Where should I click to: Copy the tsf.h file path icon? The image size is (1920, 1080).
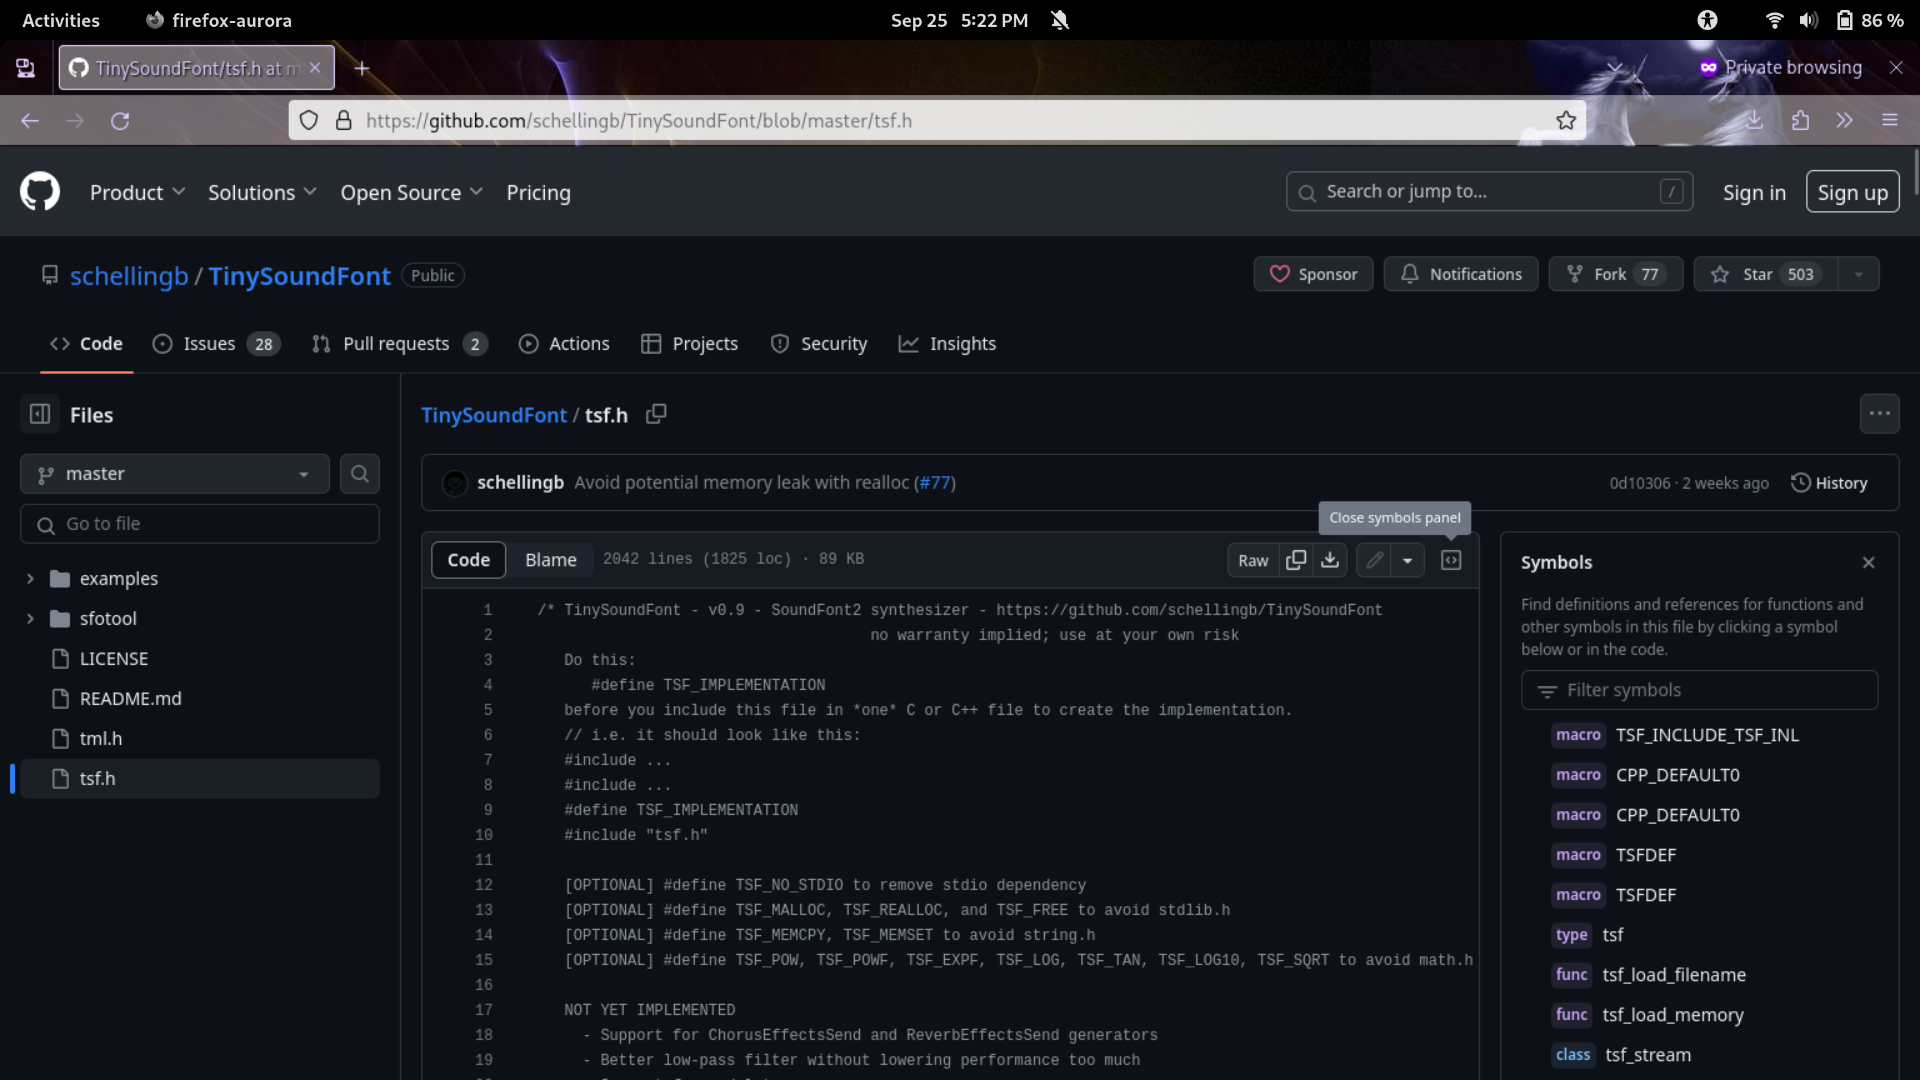point(656,414)
